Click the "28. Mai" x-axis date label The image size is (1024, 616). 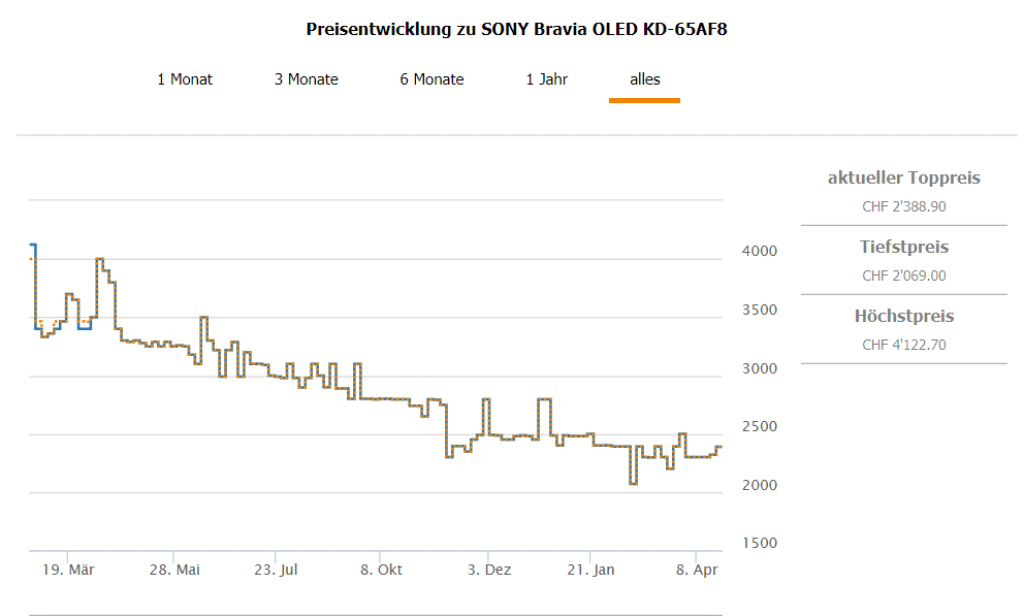tap(174, 570)
